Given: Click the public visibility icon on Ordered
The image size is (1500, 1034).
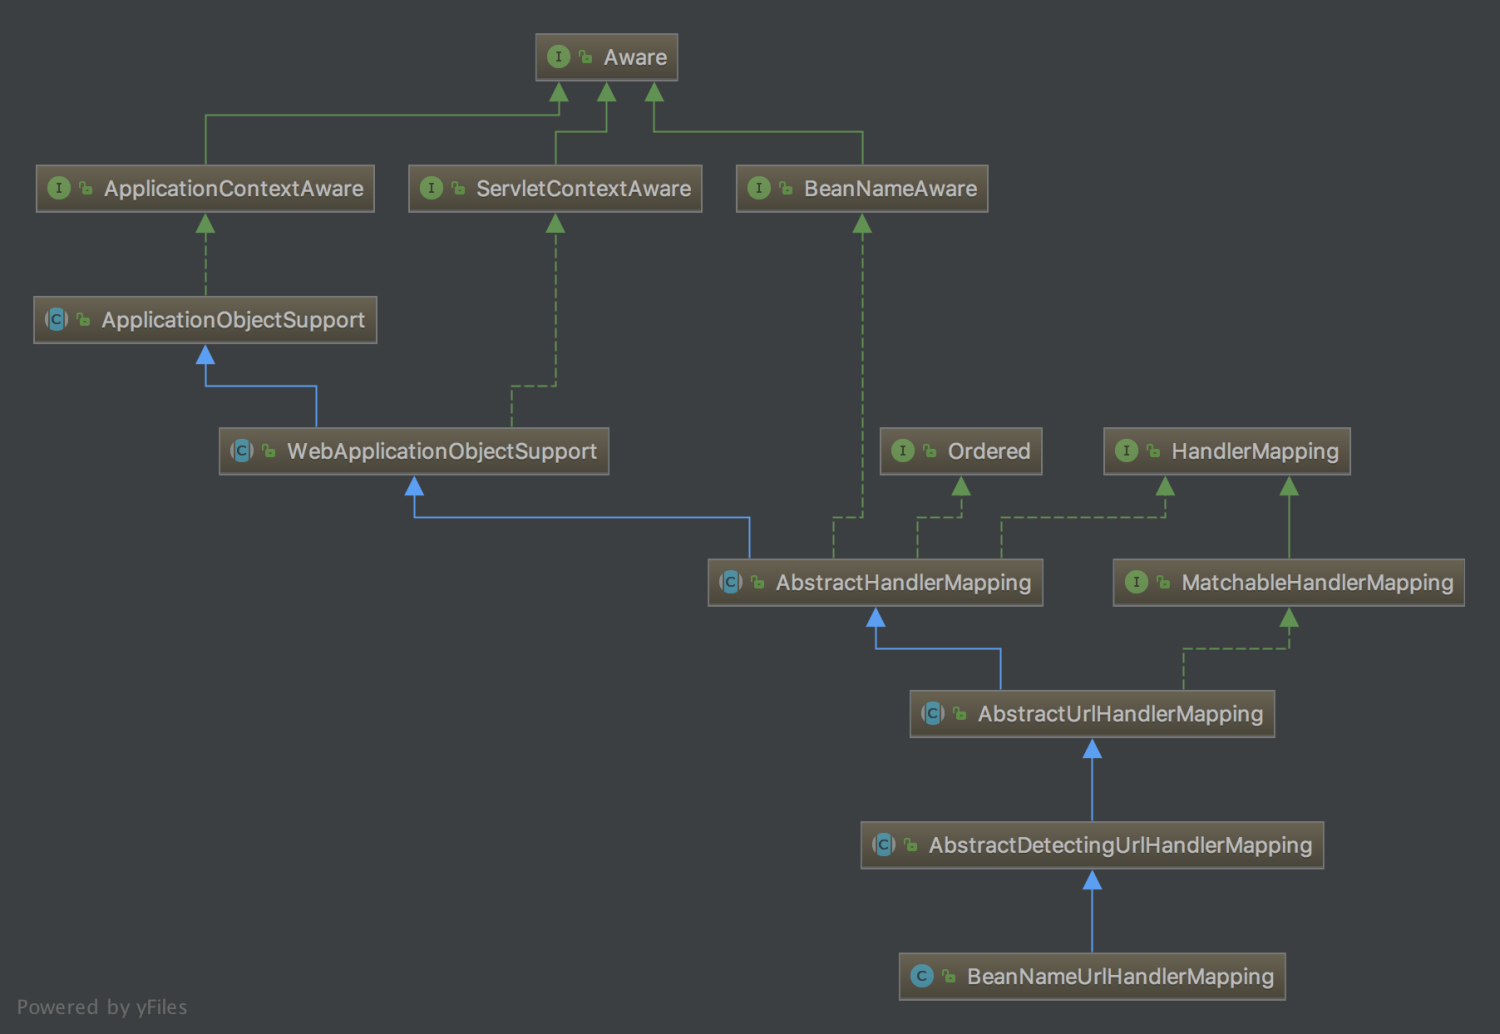Looking at the screenshot, I should [930, 451].
